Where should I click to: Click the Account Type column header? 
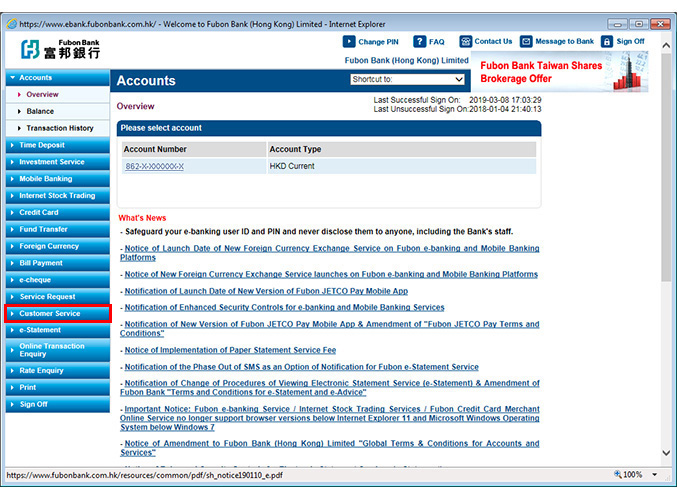[x=402, y=149]
